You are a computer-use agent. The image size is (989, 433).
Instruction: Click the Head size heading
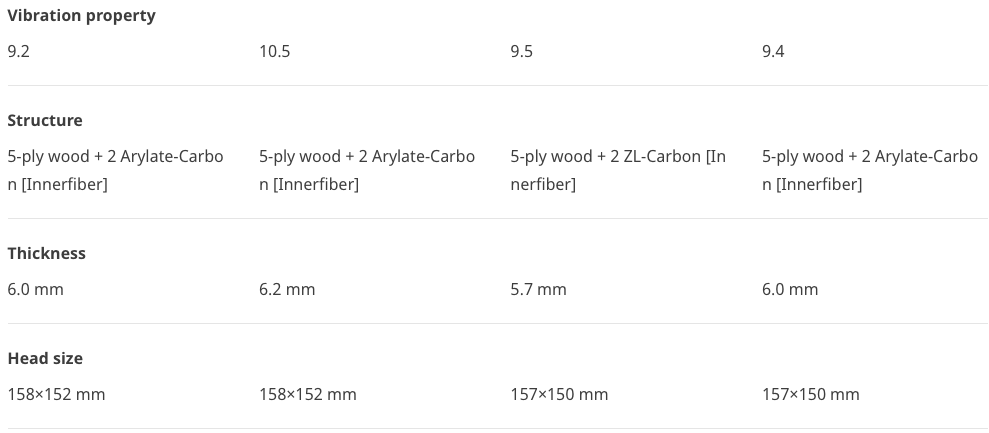45,359
